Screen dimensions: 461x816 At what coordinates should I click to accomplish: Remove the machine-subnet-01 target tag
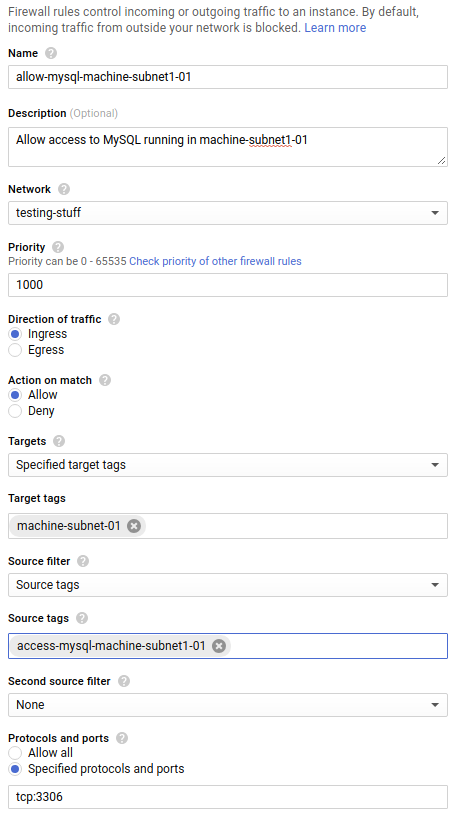click(134, 526)
